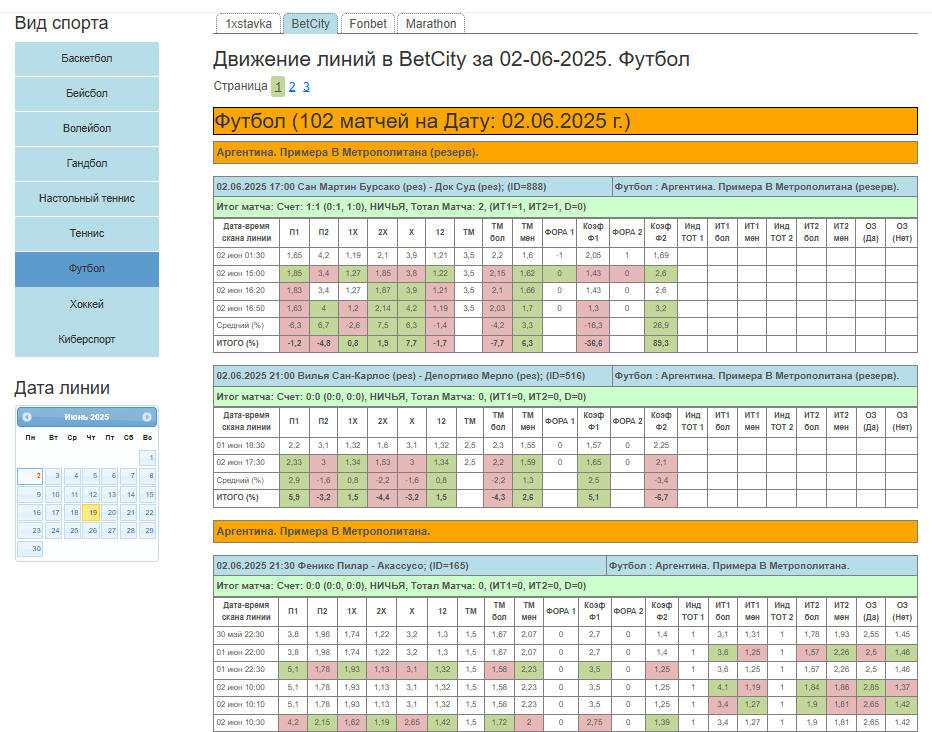Click result row with 'ИД=516' match above
Viewport: 932px width, 732px height.
pyautogui.click(x=565, y=396)
